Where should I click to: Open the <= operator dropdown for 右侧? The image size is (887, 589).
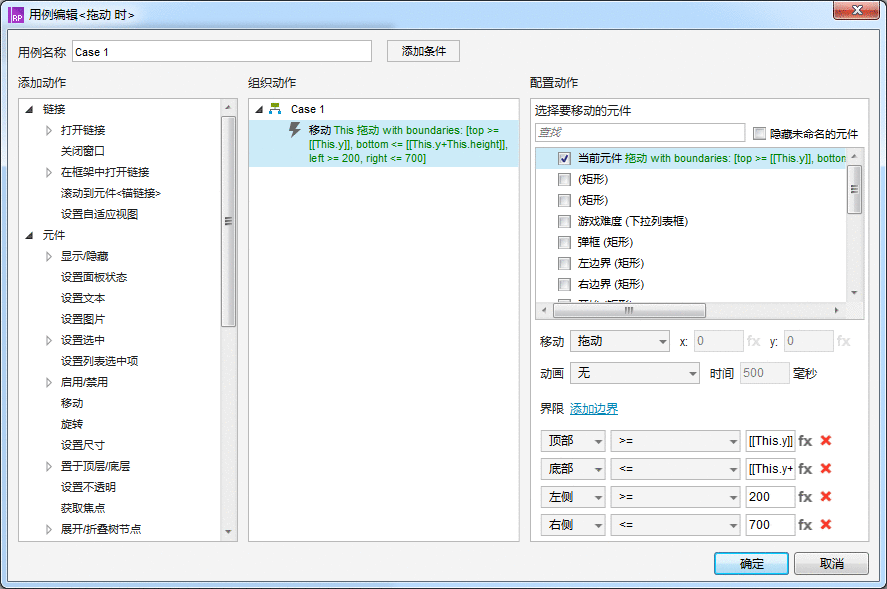675,525
